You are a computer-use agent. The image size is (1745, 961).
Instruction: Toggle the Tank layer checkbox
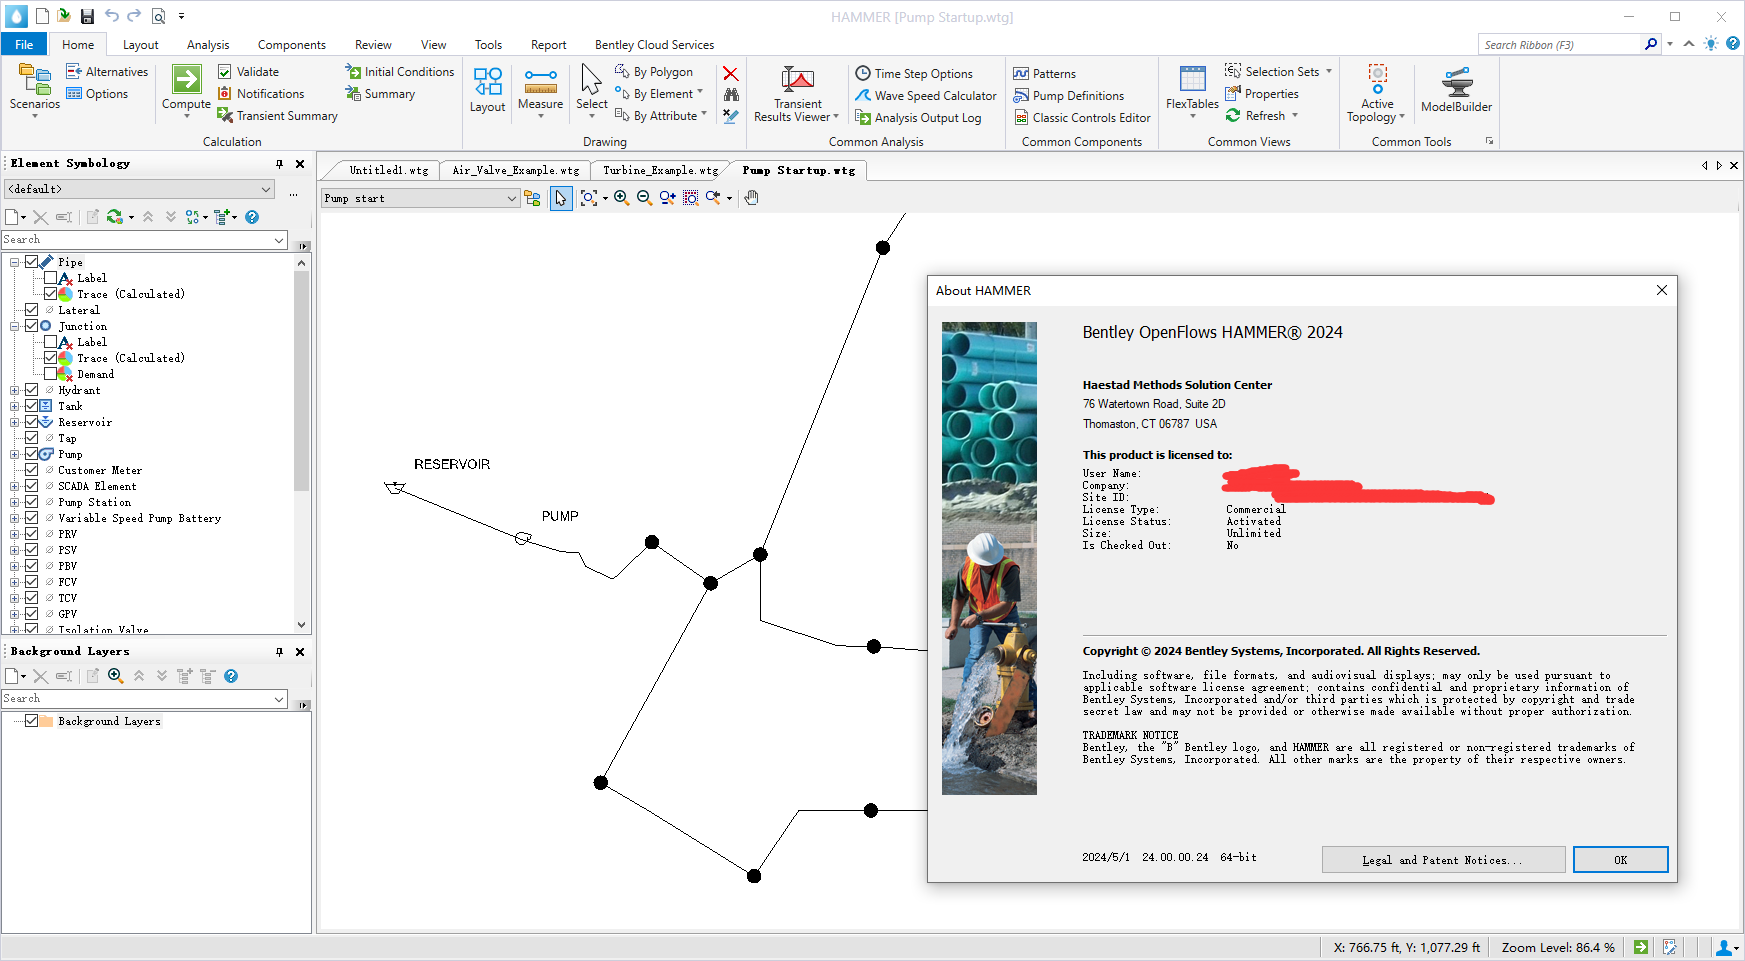[x=31, y=406]
